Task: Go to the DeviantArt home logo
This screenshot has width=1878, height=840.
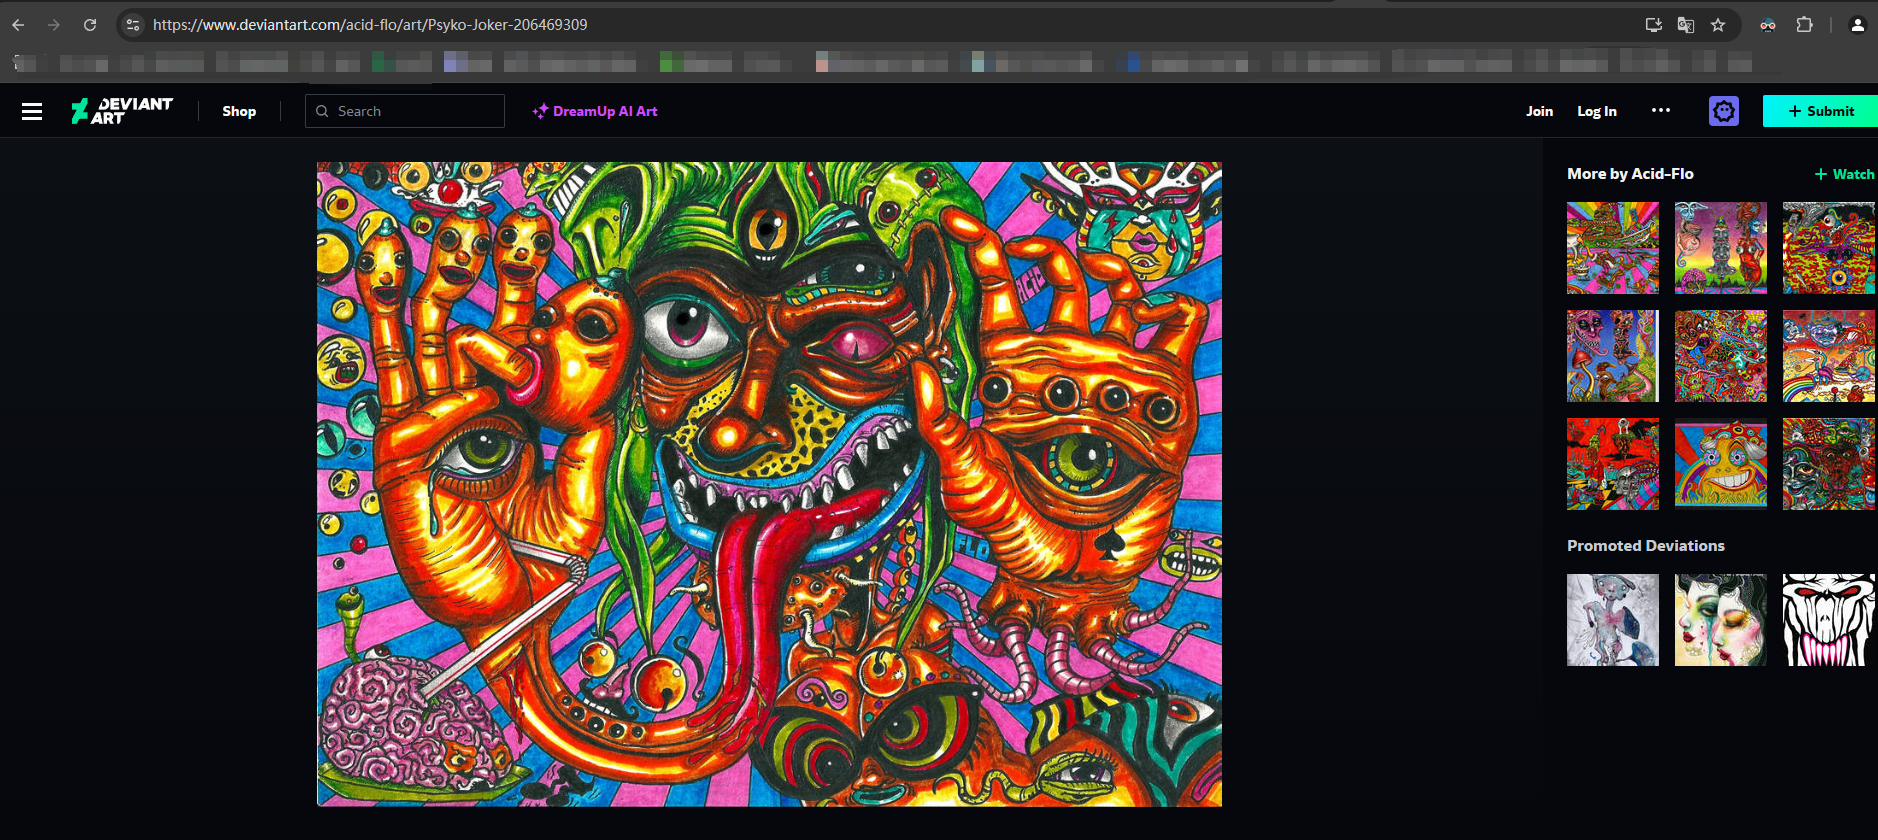Action: [122, 111]
